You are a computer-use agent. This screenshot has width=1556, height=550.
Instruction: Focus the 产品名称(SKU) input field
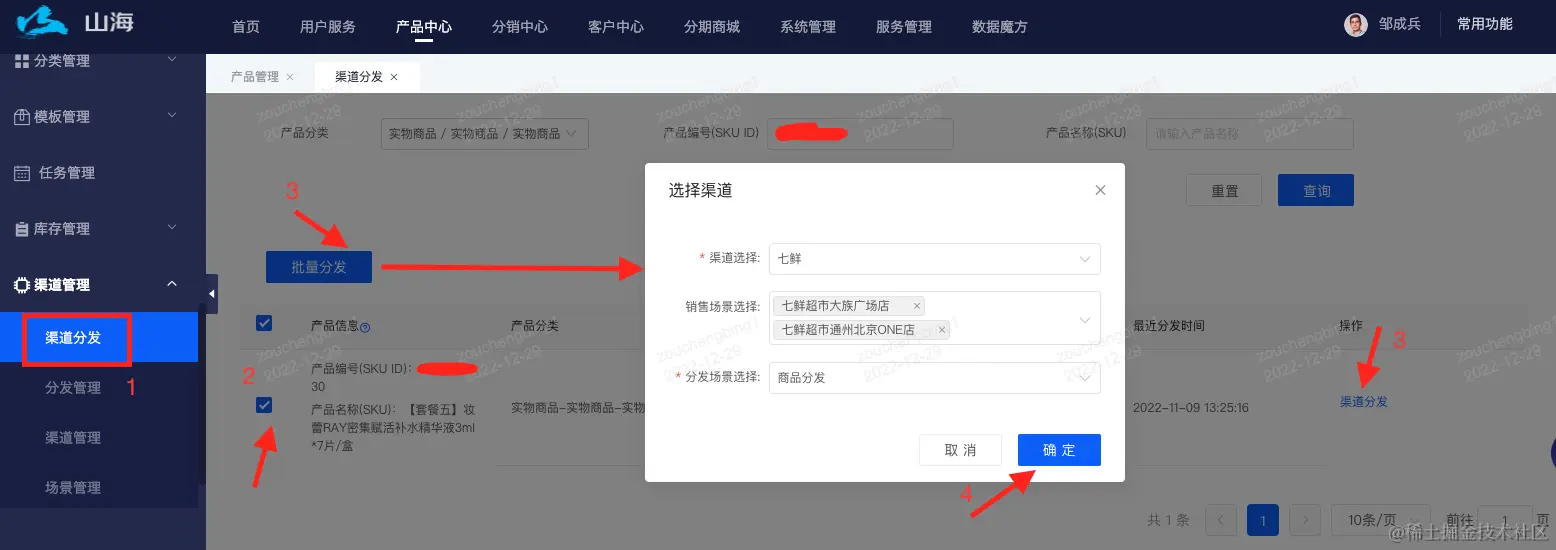click(x=1250, y=133)
